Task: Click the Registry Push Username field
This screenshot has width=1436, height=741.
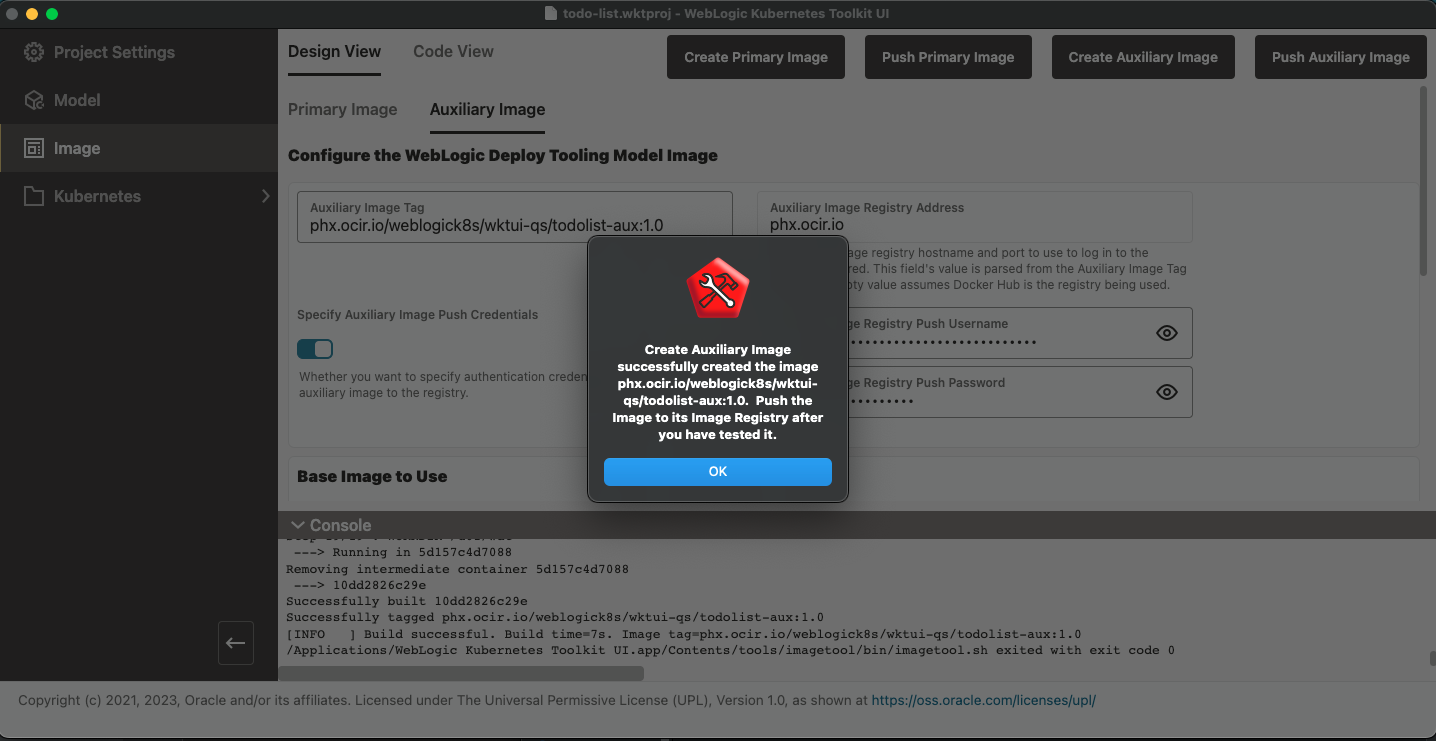Action: 975,333
